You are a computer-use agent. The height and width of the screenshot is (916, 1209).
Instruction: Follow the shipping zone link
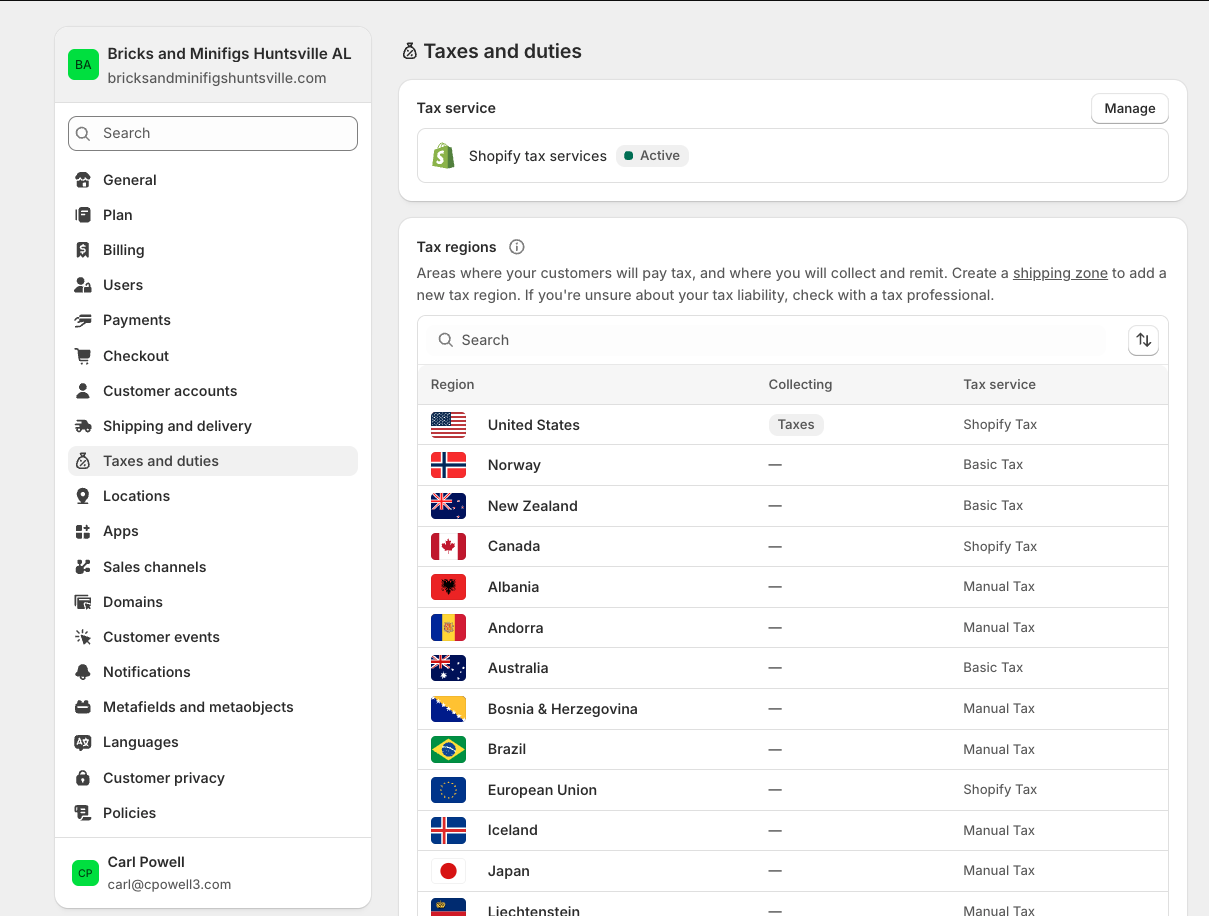(x=1060, y=273)
